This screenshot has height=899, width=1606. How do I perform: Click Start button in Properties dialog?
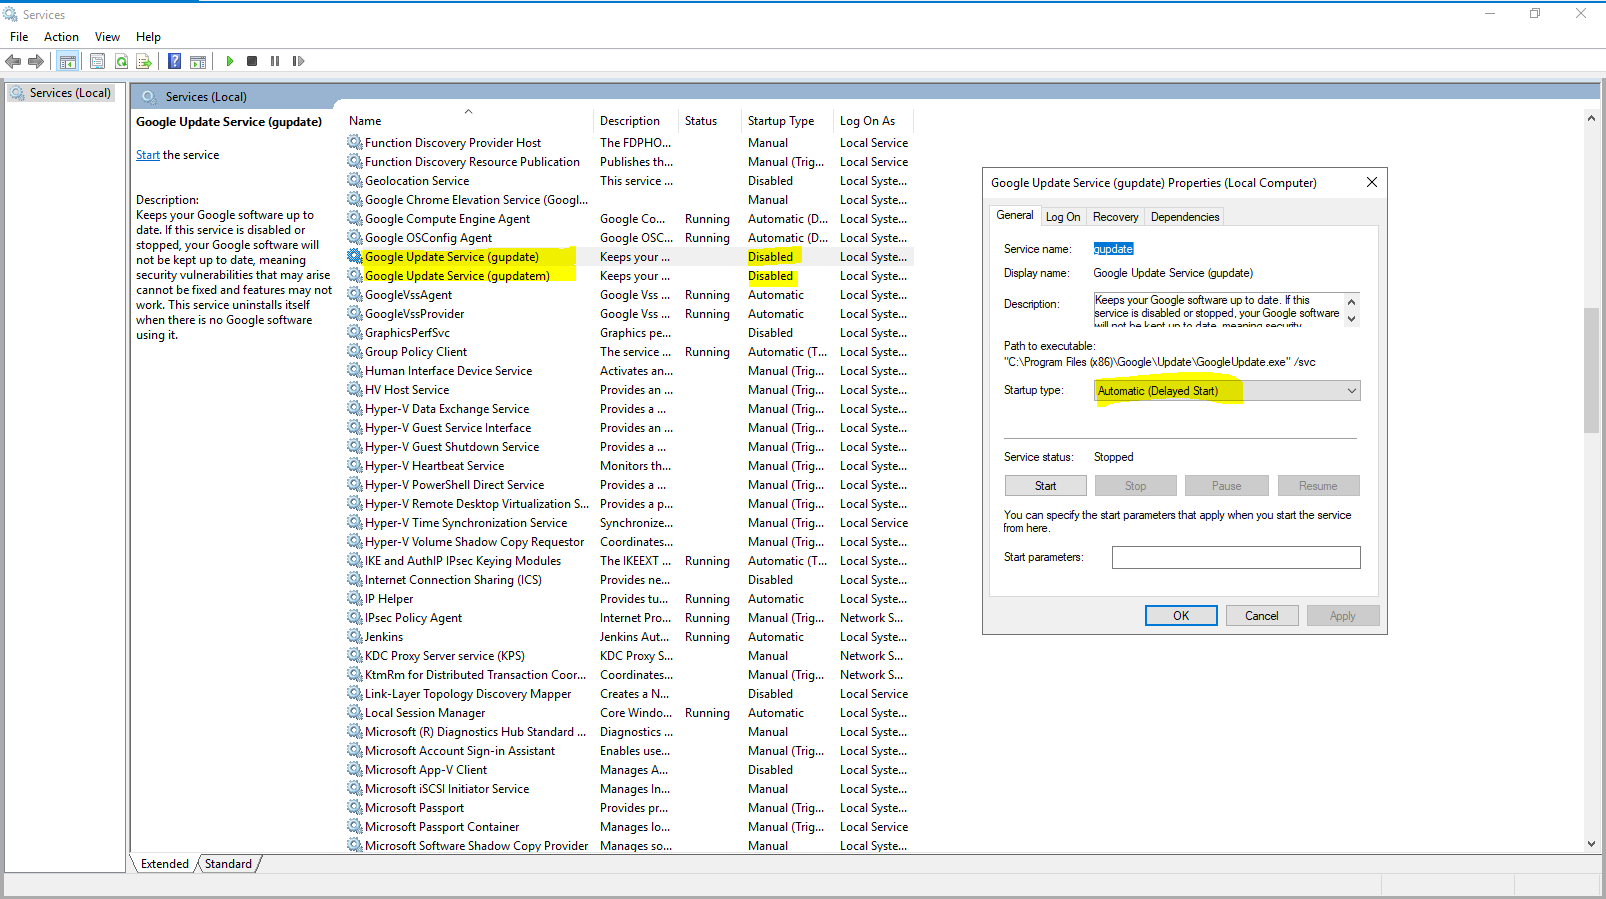point(1046,486)
